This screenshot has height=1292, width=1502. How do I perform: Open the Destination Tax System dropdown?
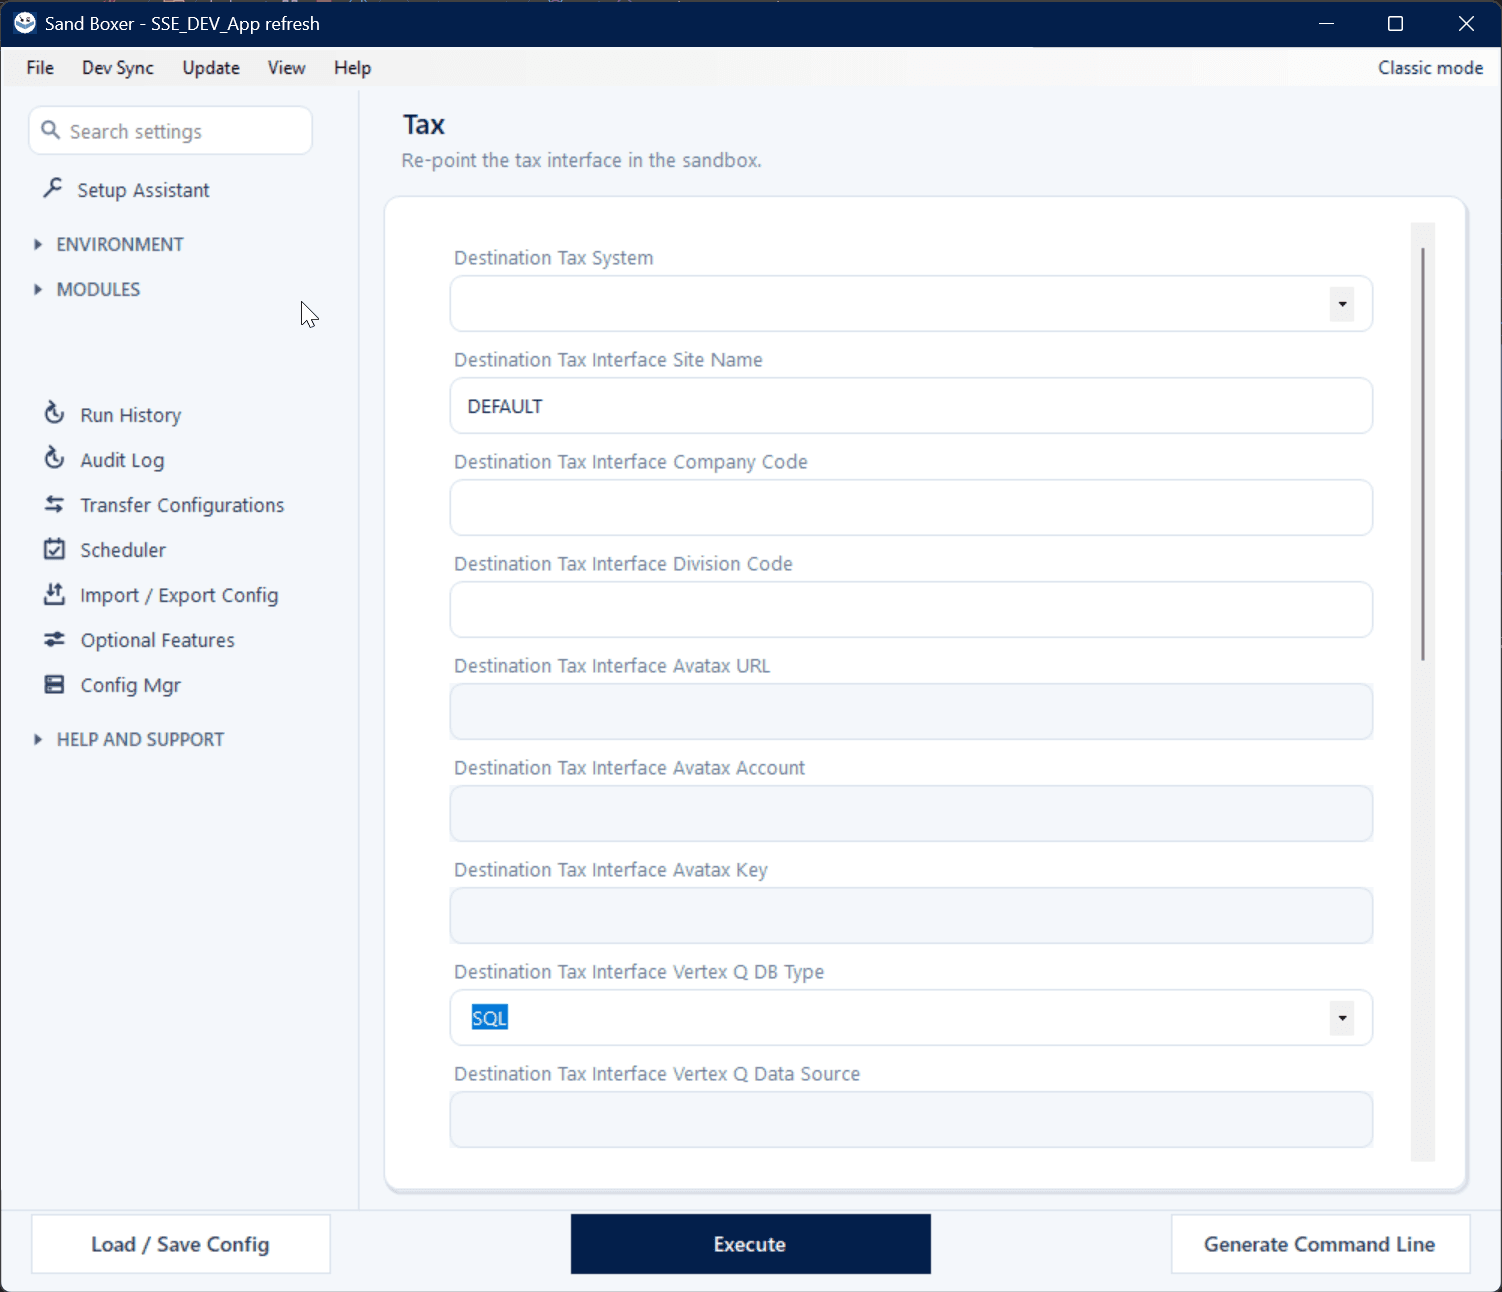click(x=1342, y=304)
